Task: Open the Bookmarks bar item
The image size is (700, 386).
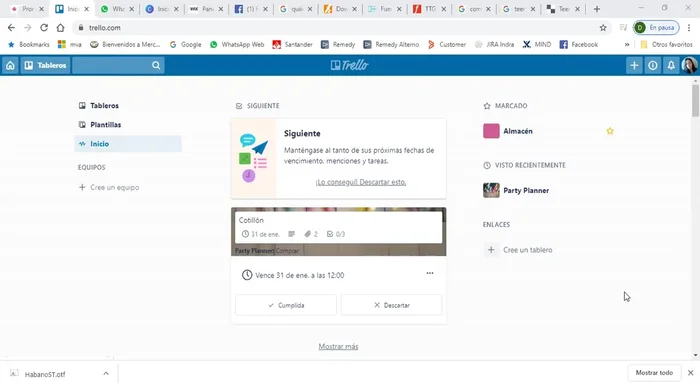Action: point(29,45)
